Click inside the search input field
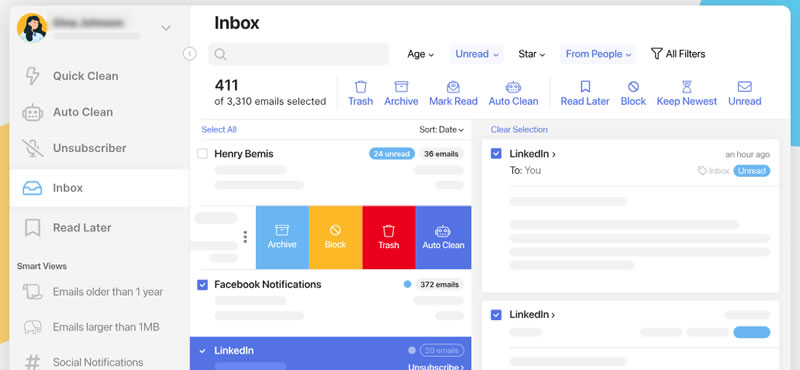Screen dimensions: 800x370 (x=298, y=54)
